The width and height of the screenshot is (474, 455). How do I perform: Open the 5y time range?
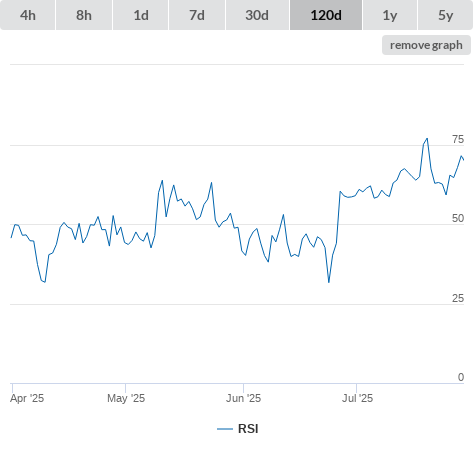click(x=445, y=15)
